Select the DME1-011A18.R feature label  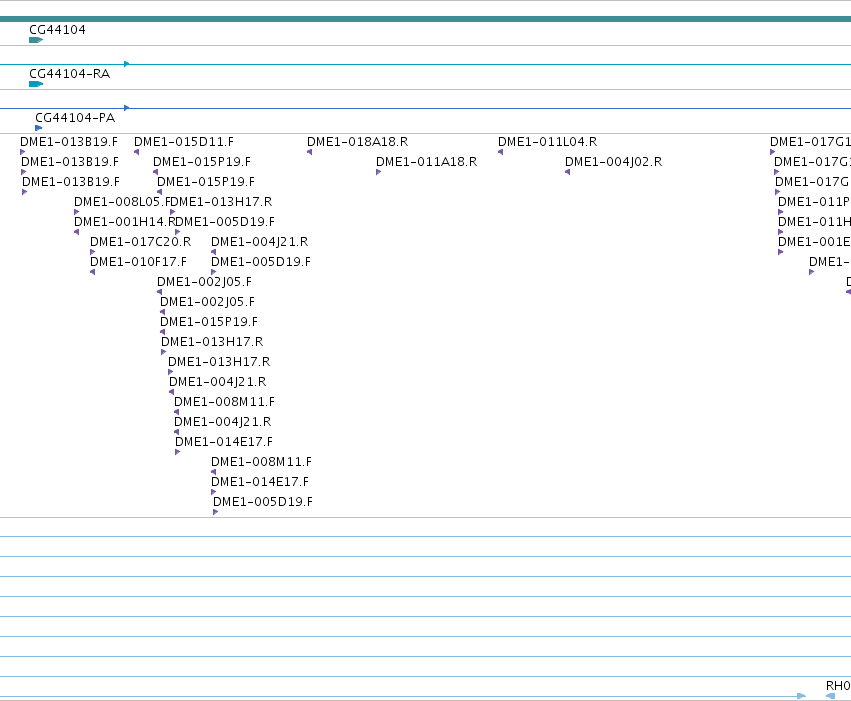[426, 162]
